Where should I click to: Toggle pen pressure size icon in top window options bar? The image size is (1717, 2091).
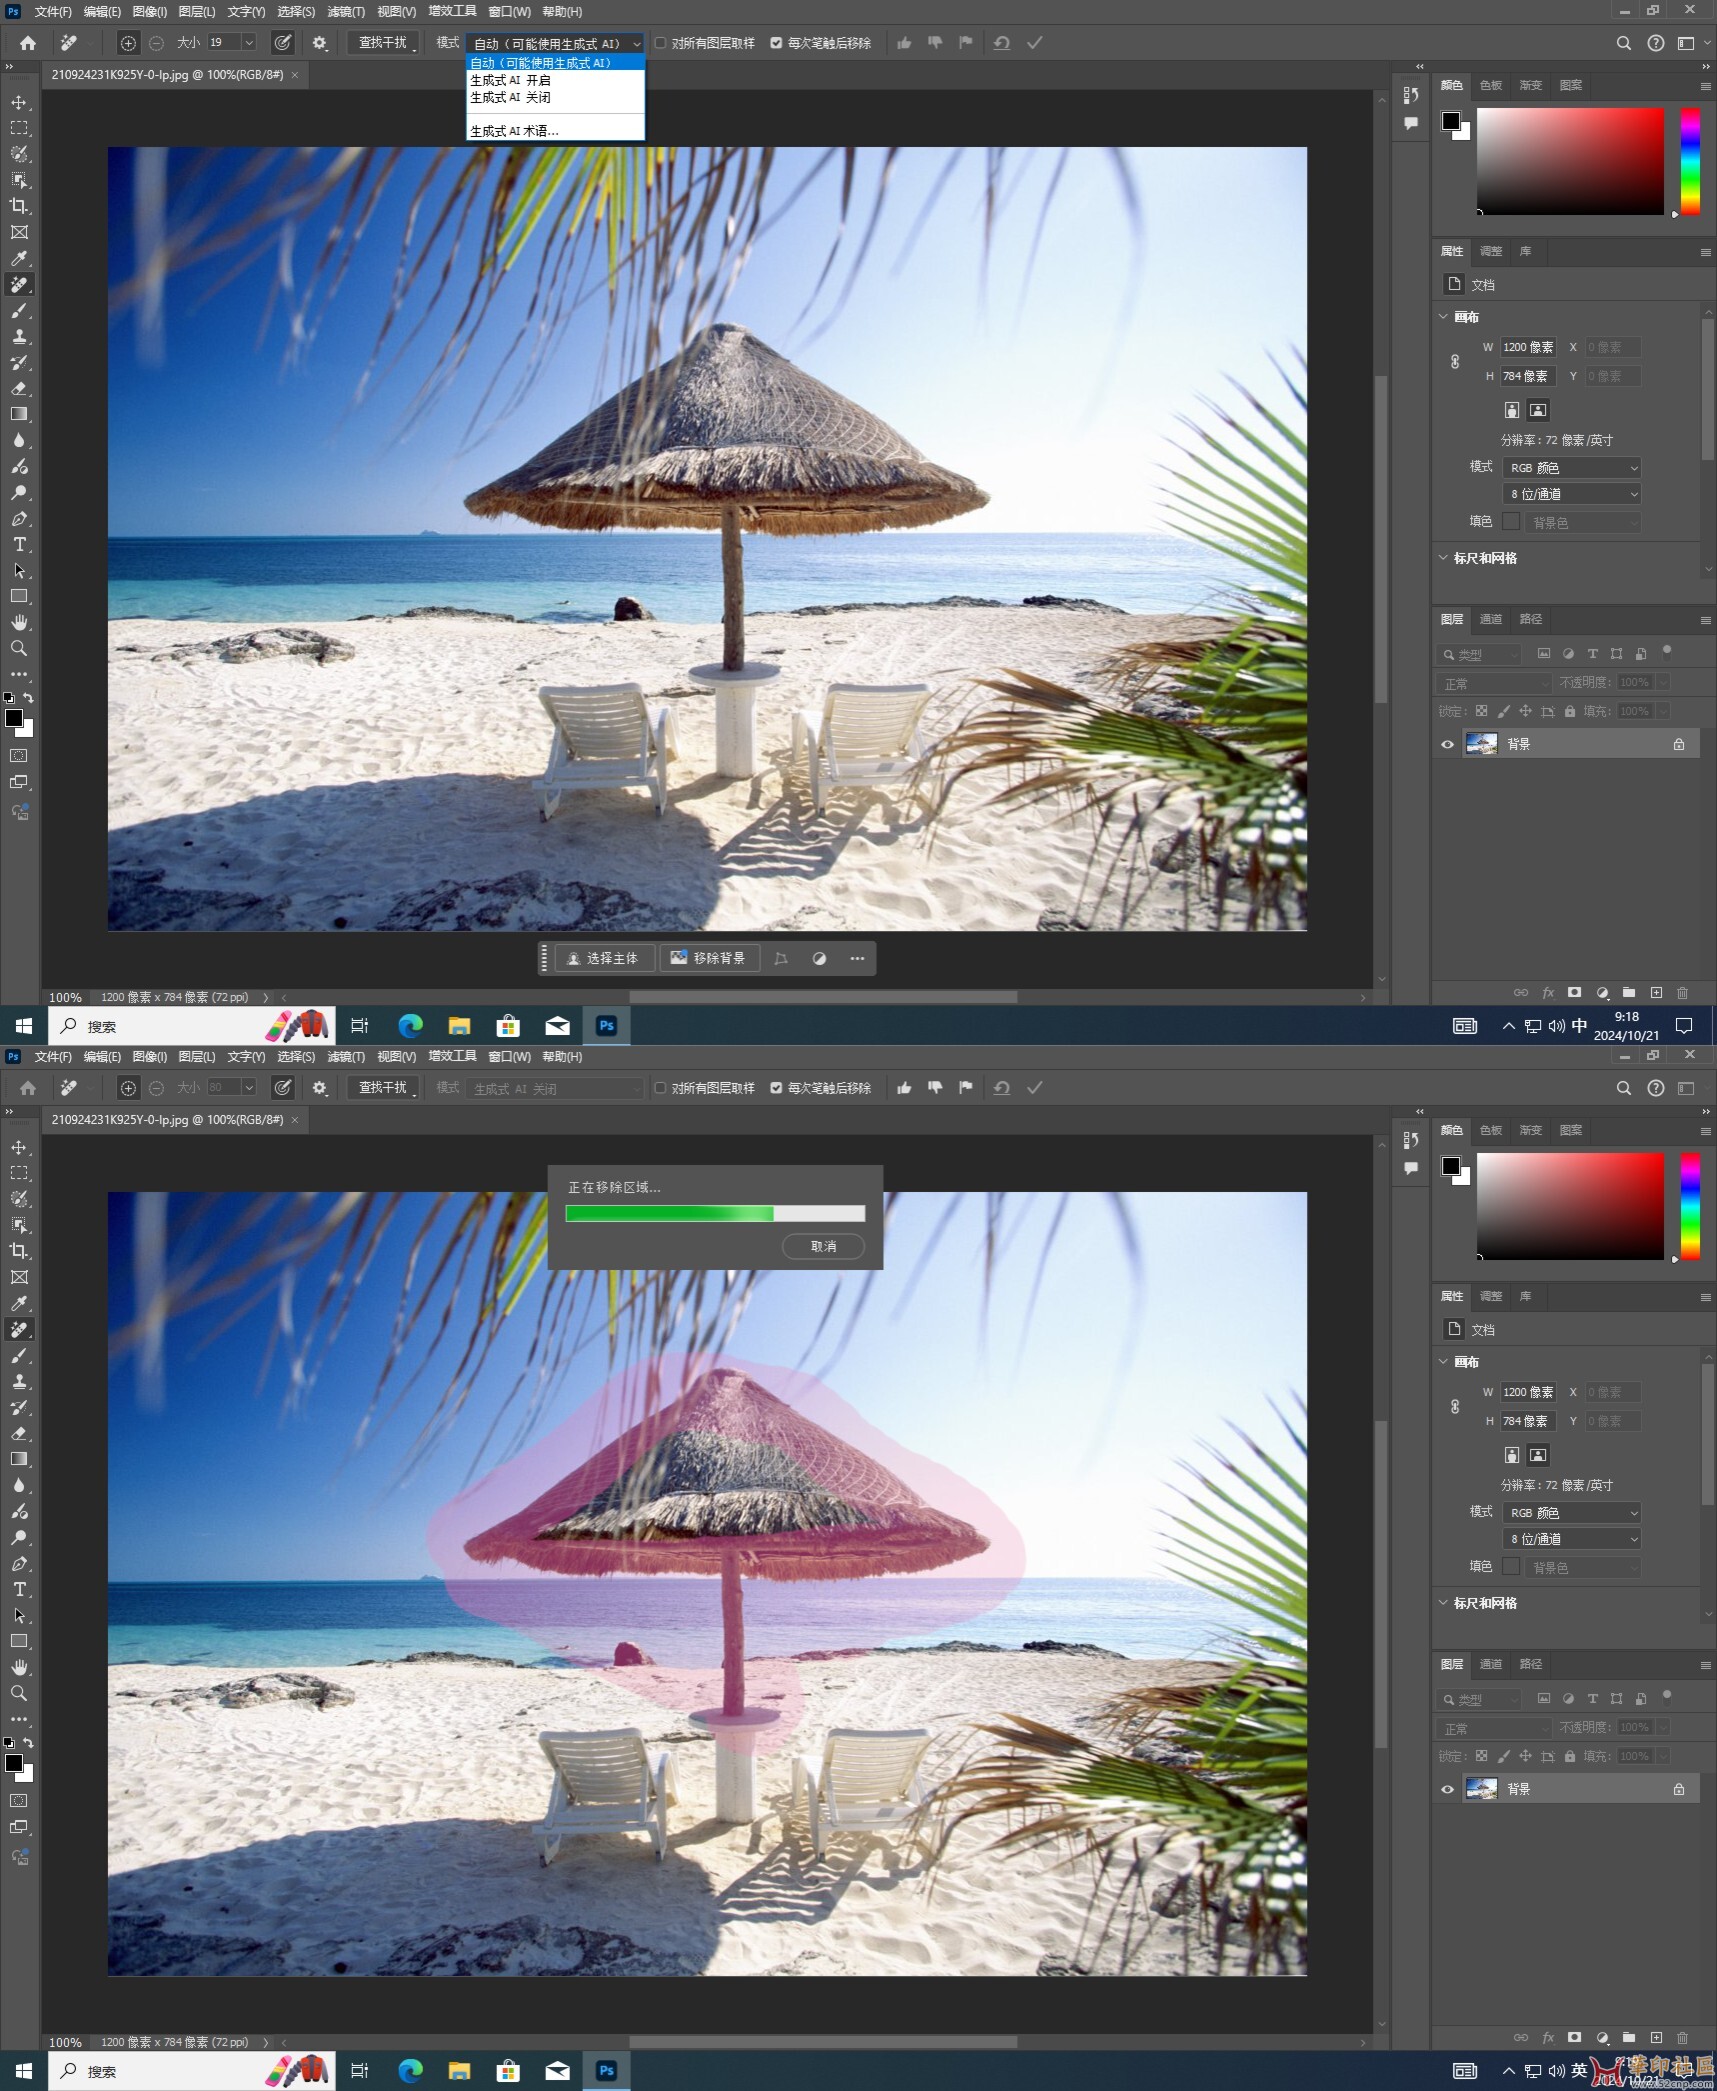[x=283, y=43]
